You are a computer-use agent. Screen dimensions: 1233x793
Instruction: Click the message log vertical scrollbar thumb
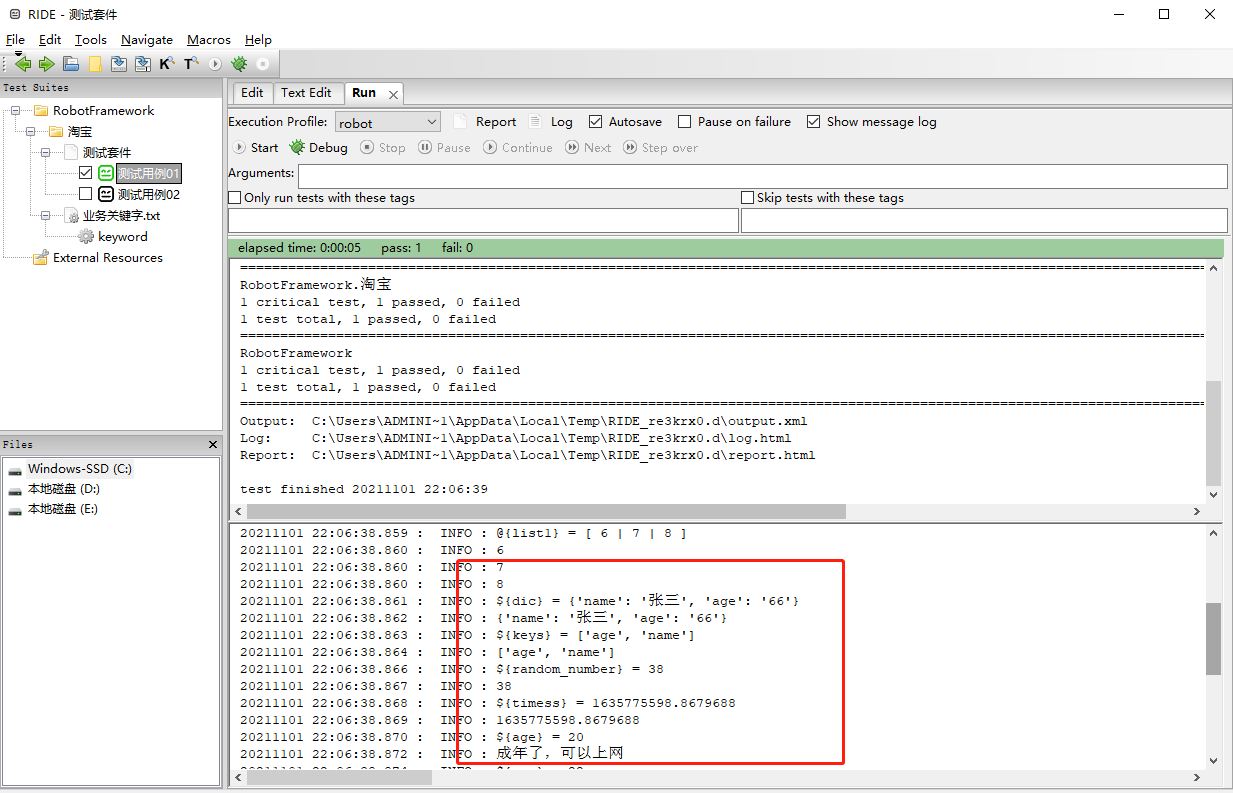1213,638
